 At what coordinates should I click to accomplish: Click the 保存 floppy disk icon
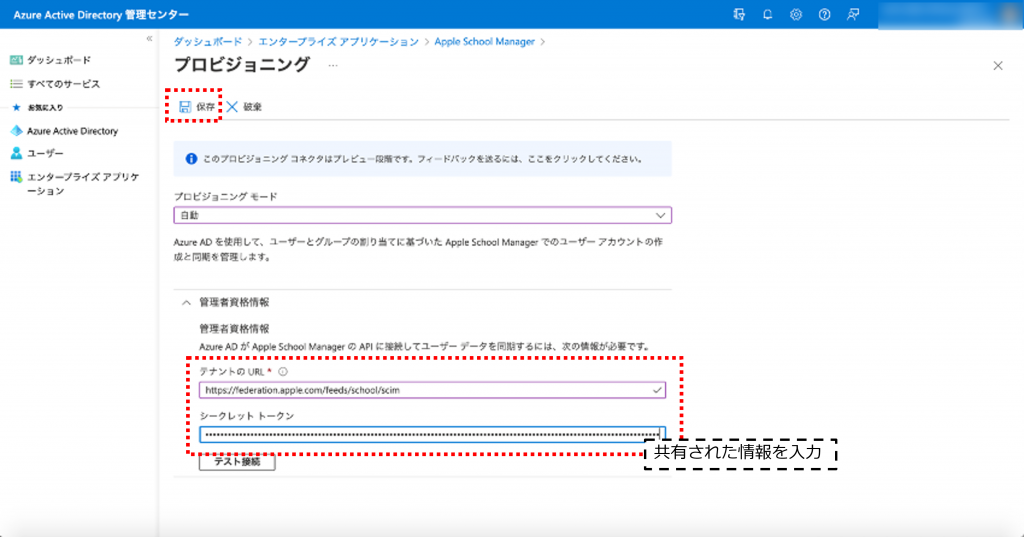(185, 106)
